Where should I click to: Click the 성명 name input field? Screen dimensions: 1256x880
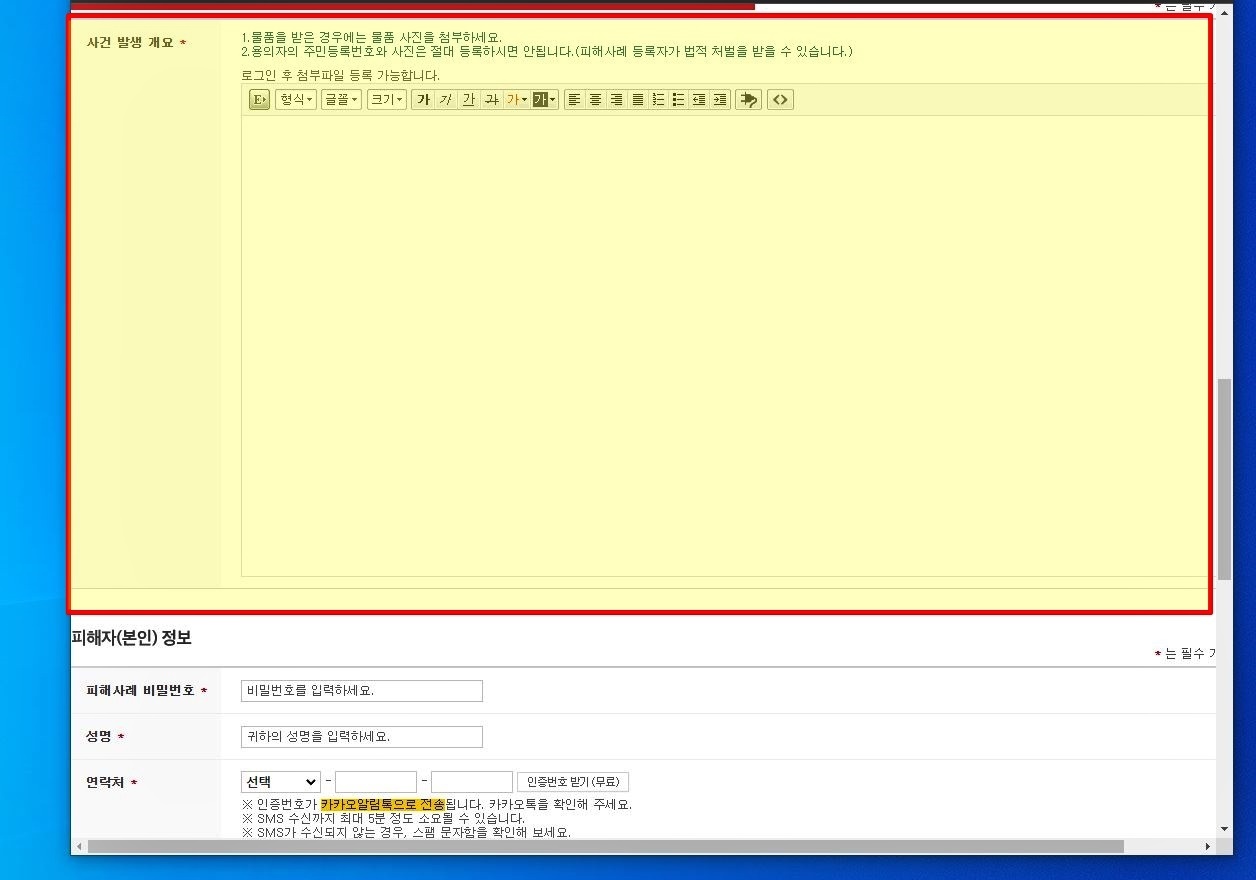(362, 737)
